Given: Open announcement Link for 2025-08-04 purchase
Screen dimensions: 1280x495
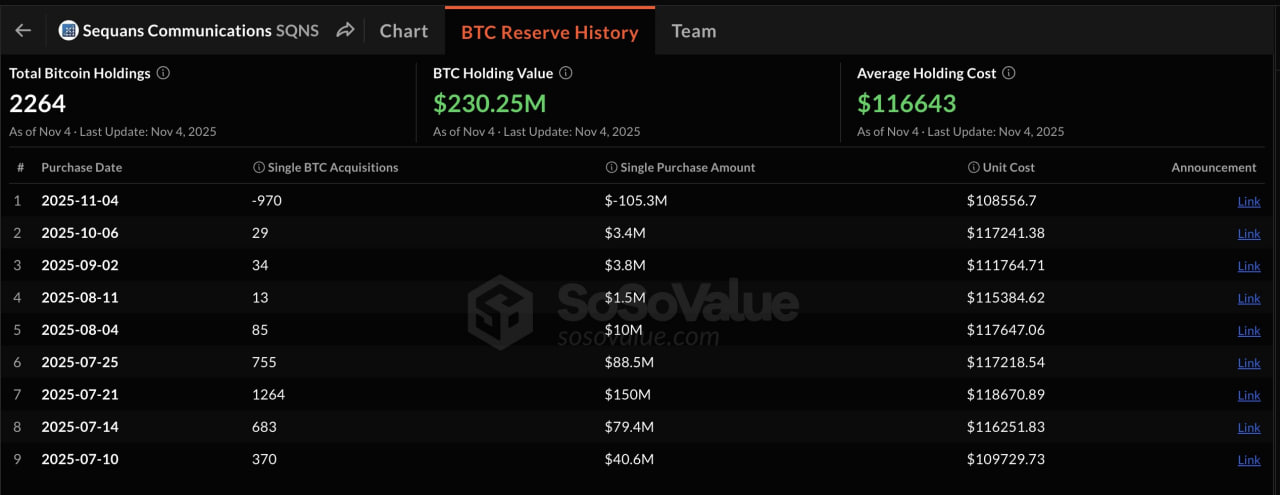Looking at the screenshot, I should pyautogui.click(x=1249, y=331).
